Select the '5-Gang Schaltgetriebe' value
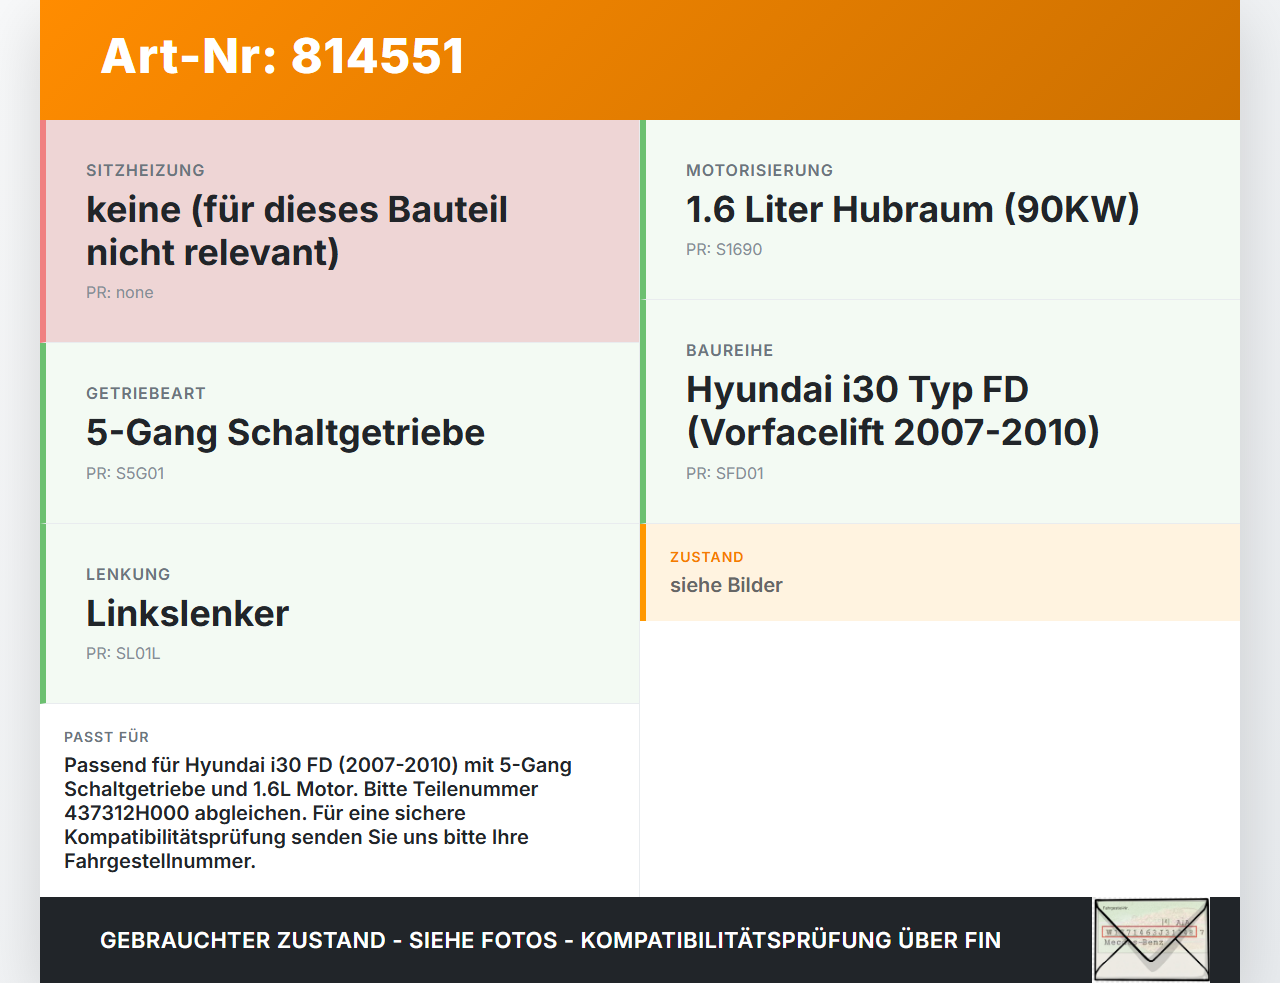Screen dimensions: 1280x983 [x=285, y=432]
